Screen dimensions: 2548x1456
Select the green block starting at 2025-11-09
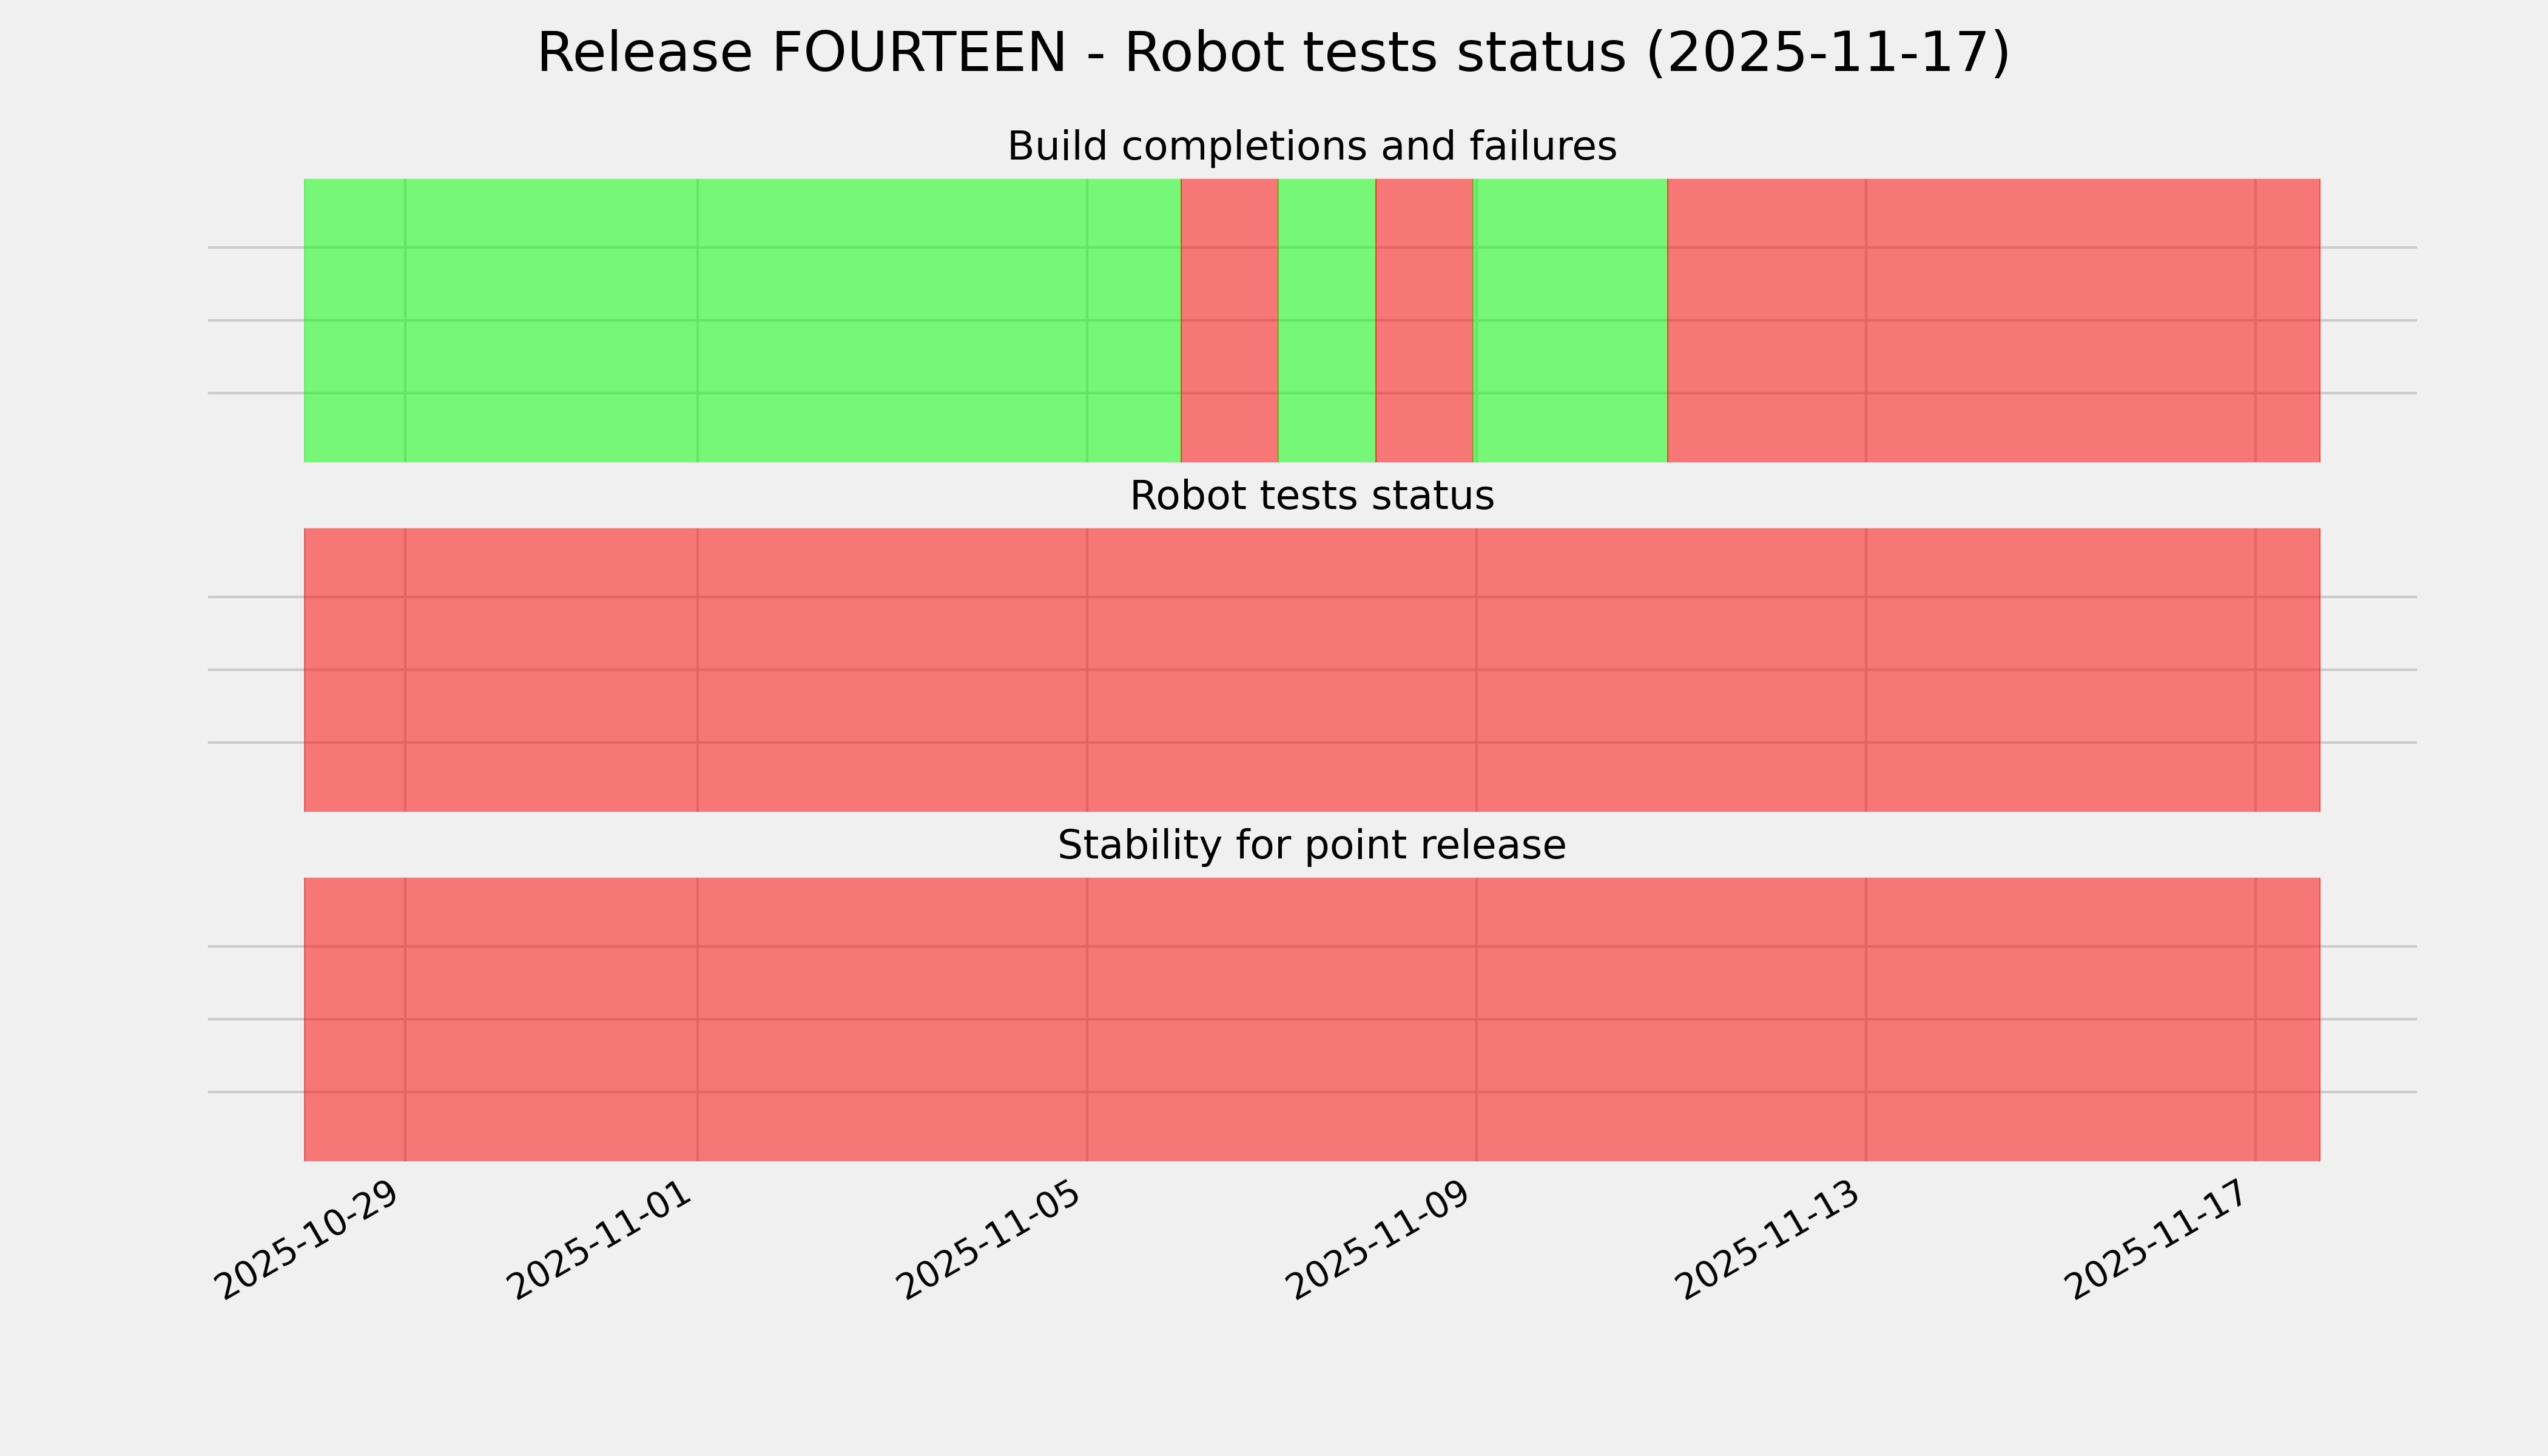1571,320
